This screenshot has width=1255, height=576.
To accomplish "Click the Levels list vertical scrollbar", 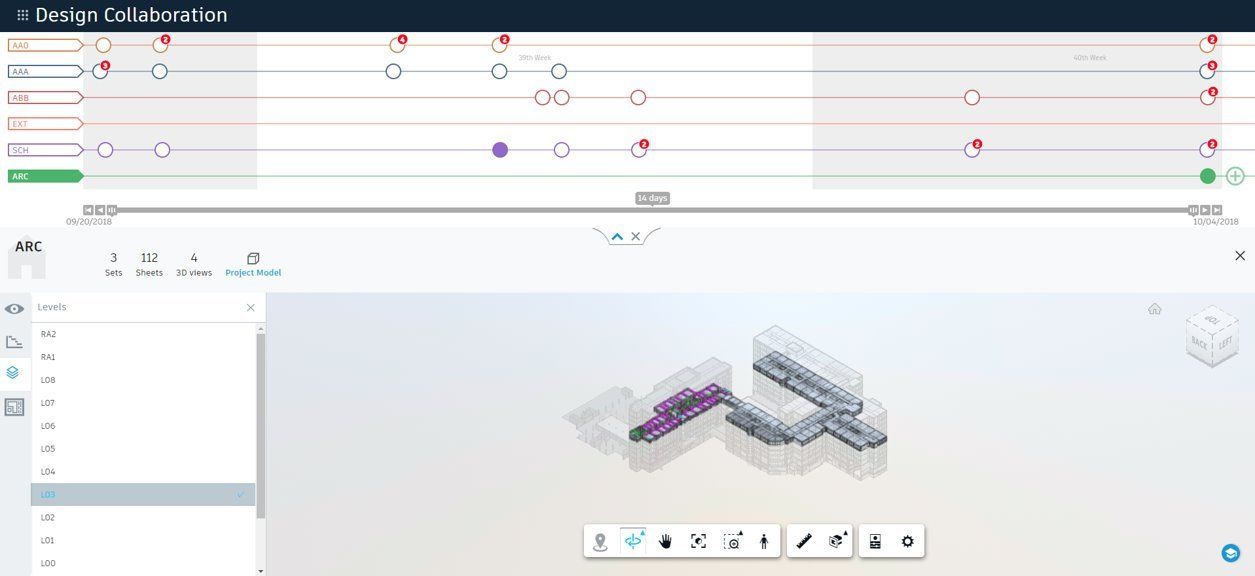I will [261, 425].
